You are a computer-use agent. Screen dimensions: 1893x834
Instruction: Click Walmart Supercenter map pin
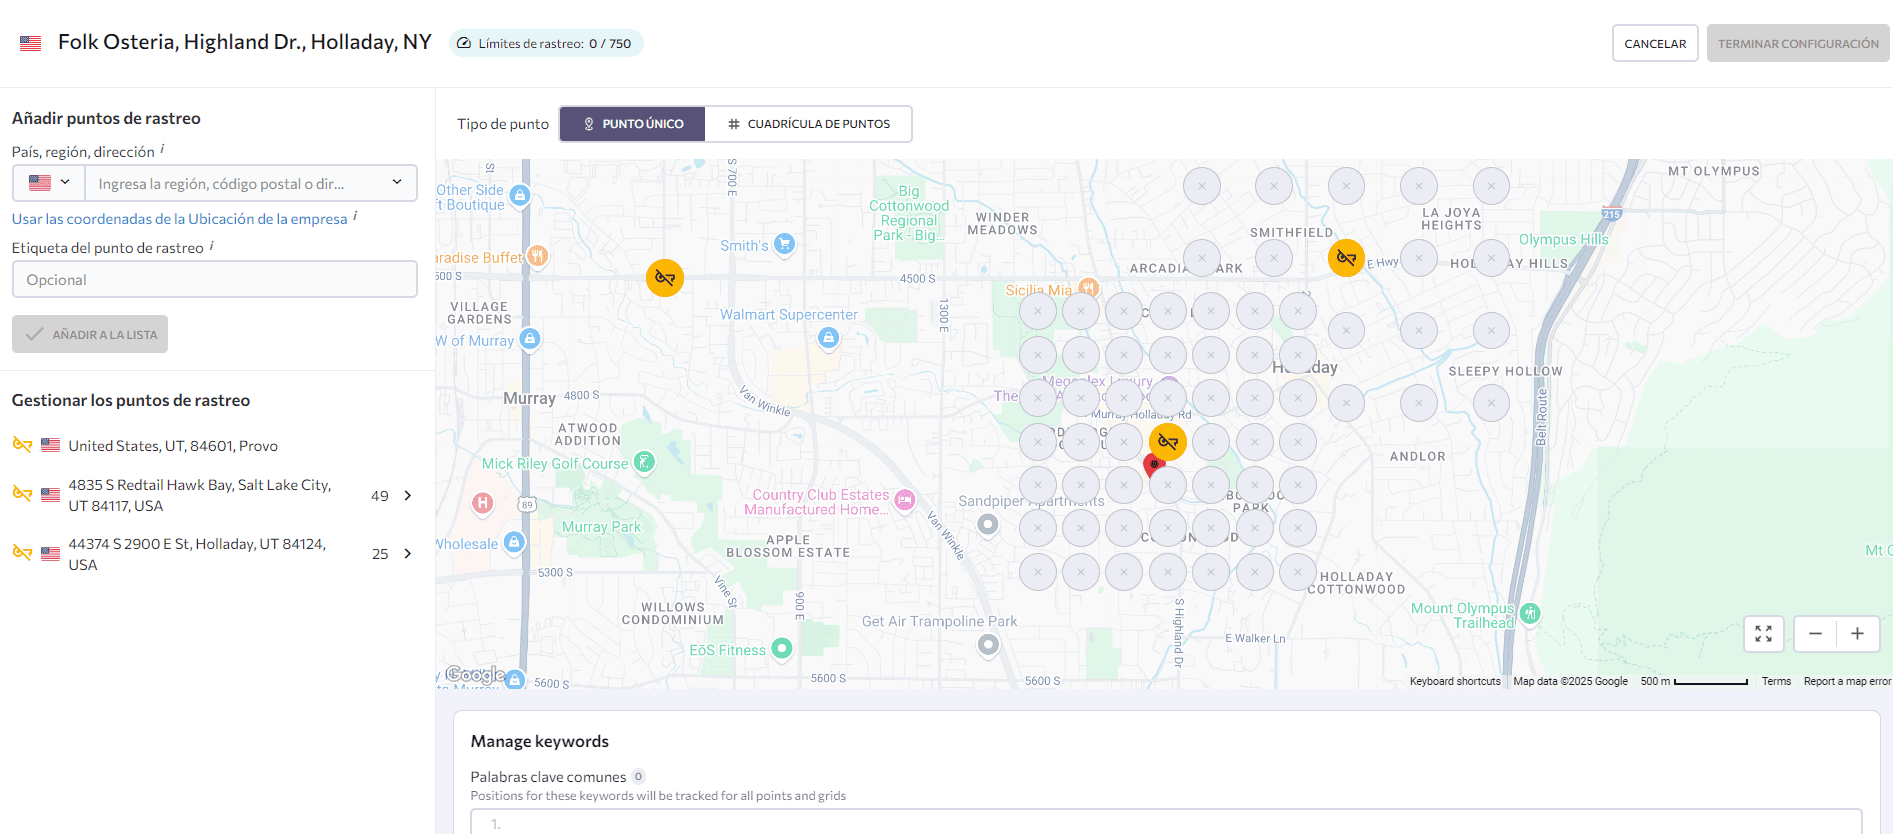click(828, 338)
